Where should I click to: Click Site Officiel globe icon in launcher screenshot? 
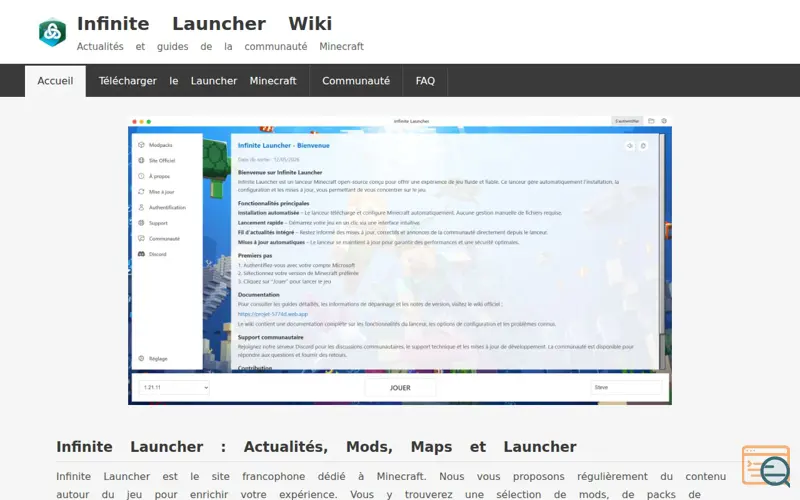coord(141,160)
